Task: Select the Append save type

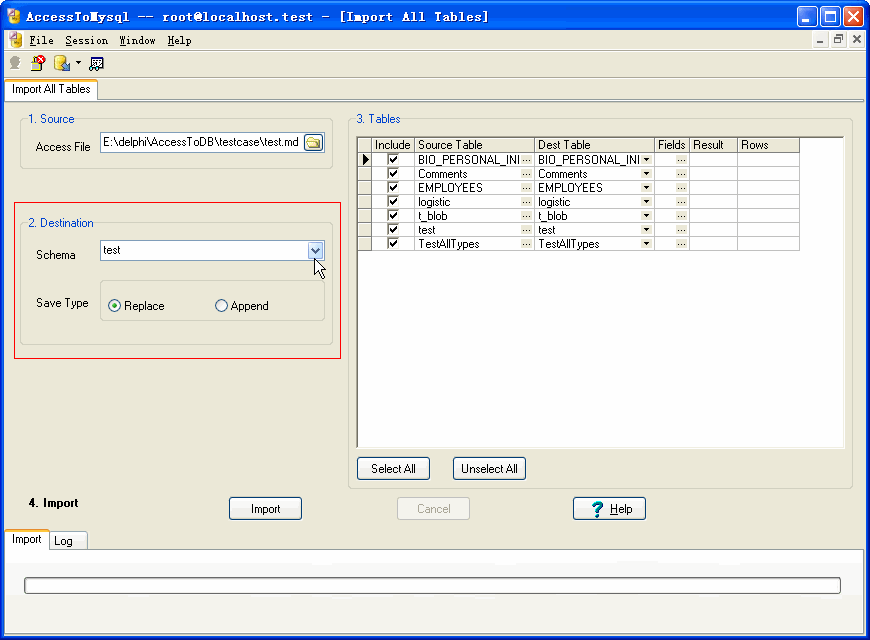Action: (242, 306)
